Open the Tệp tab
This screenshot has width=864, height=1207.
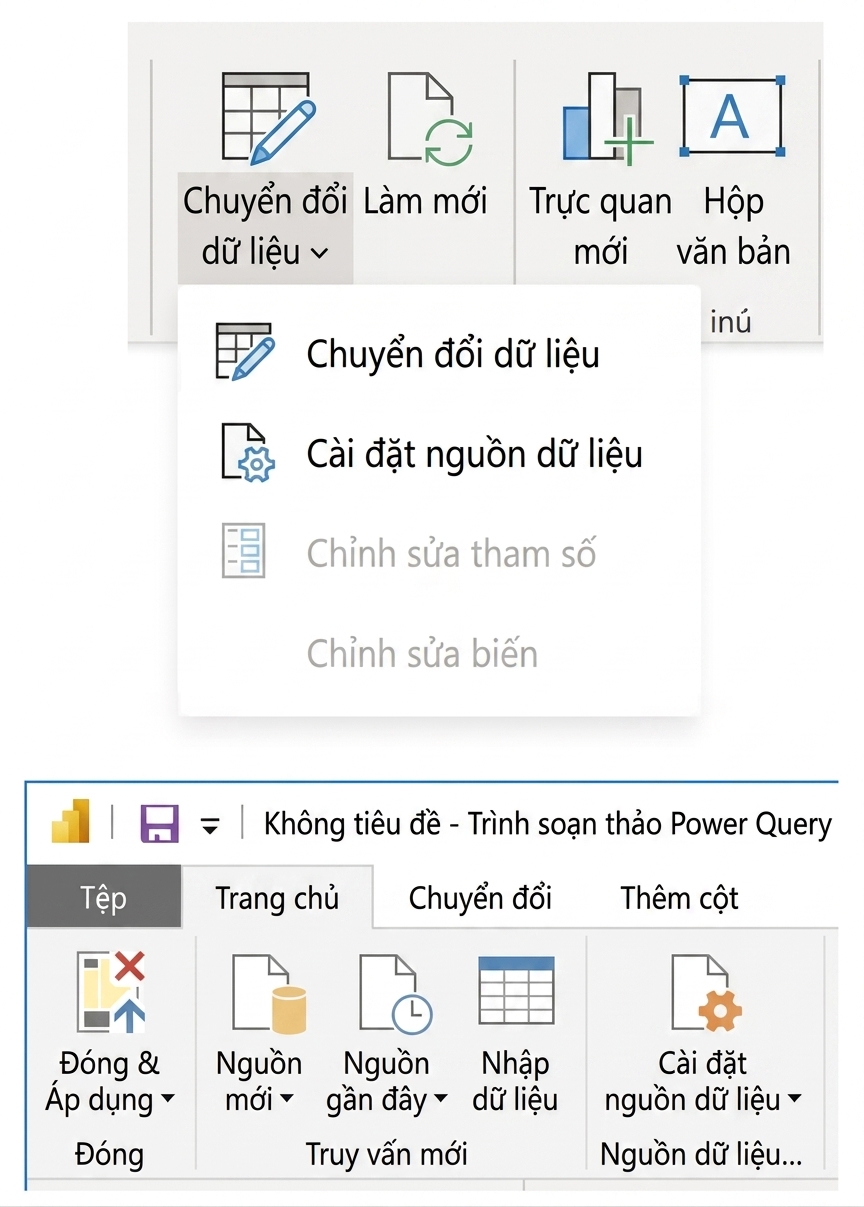[104, 897]
